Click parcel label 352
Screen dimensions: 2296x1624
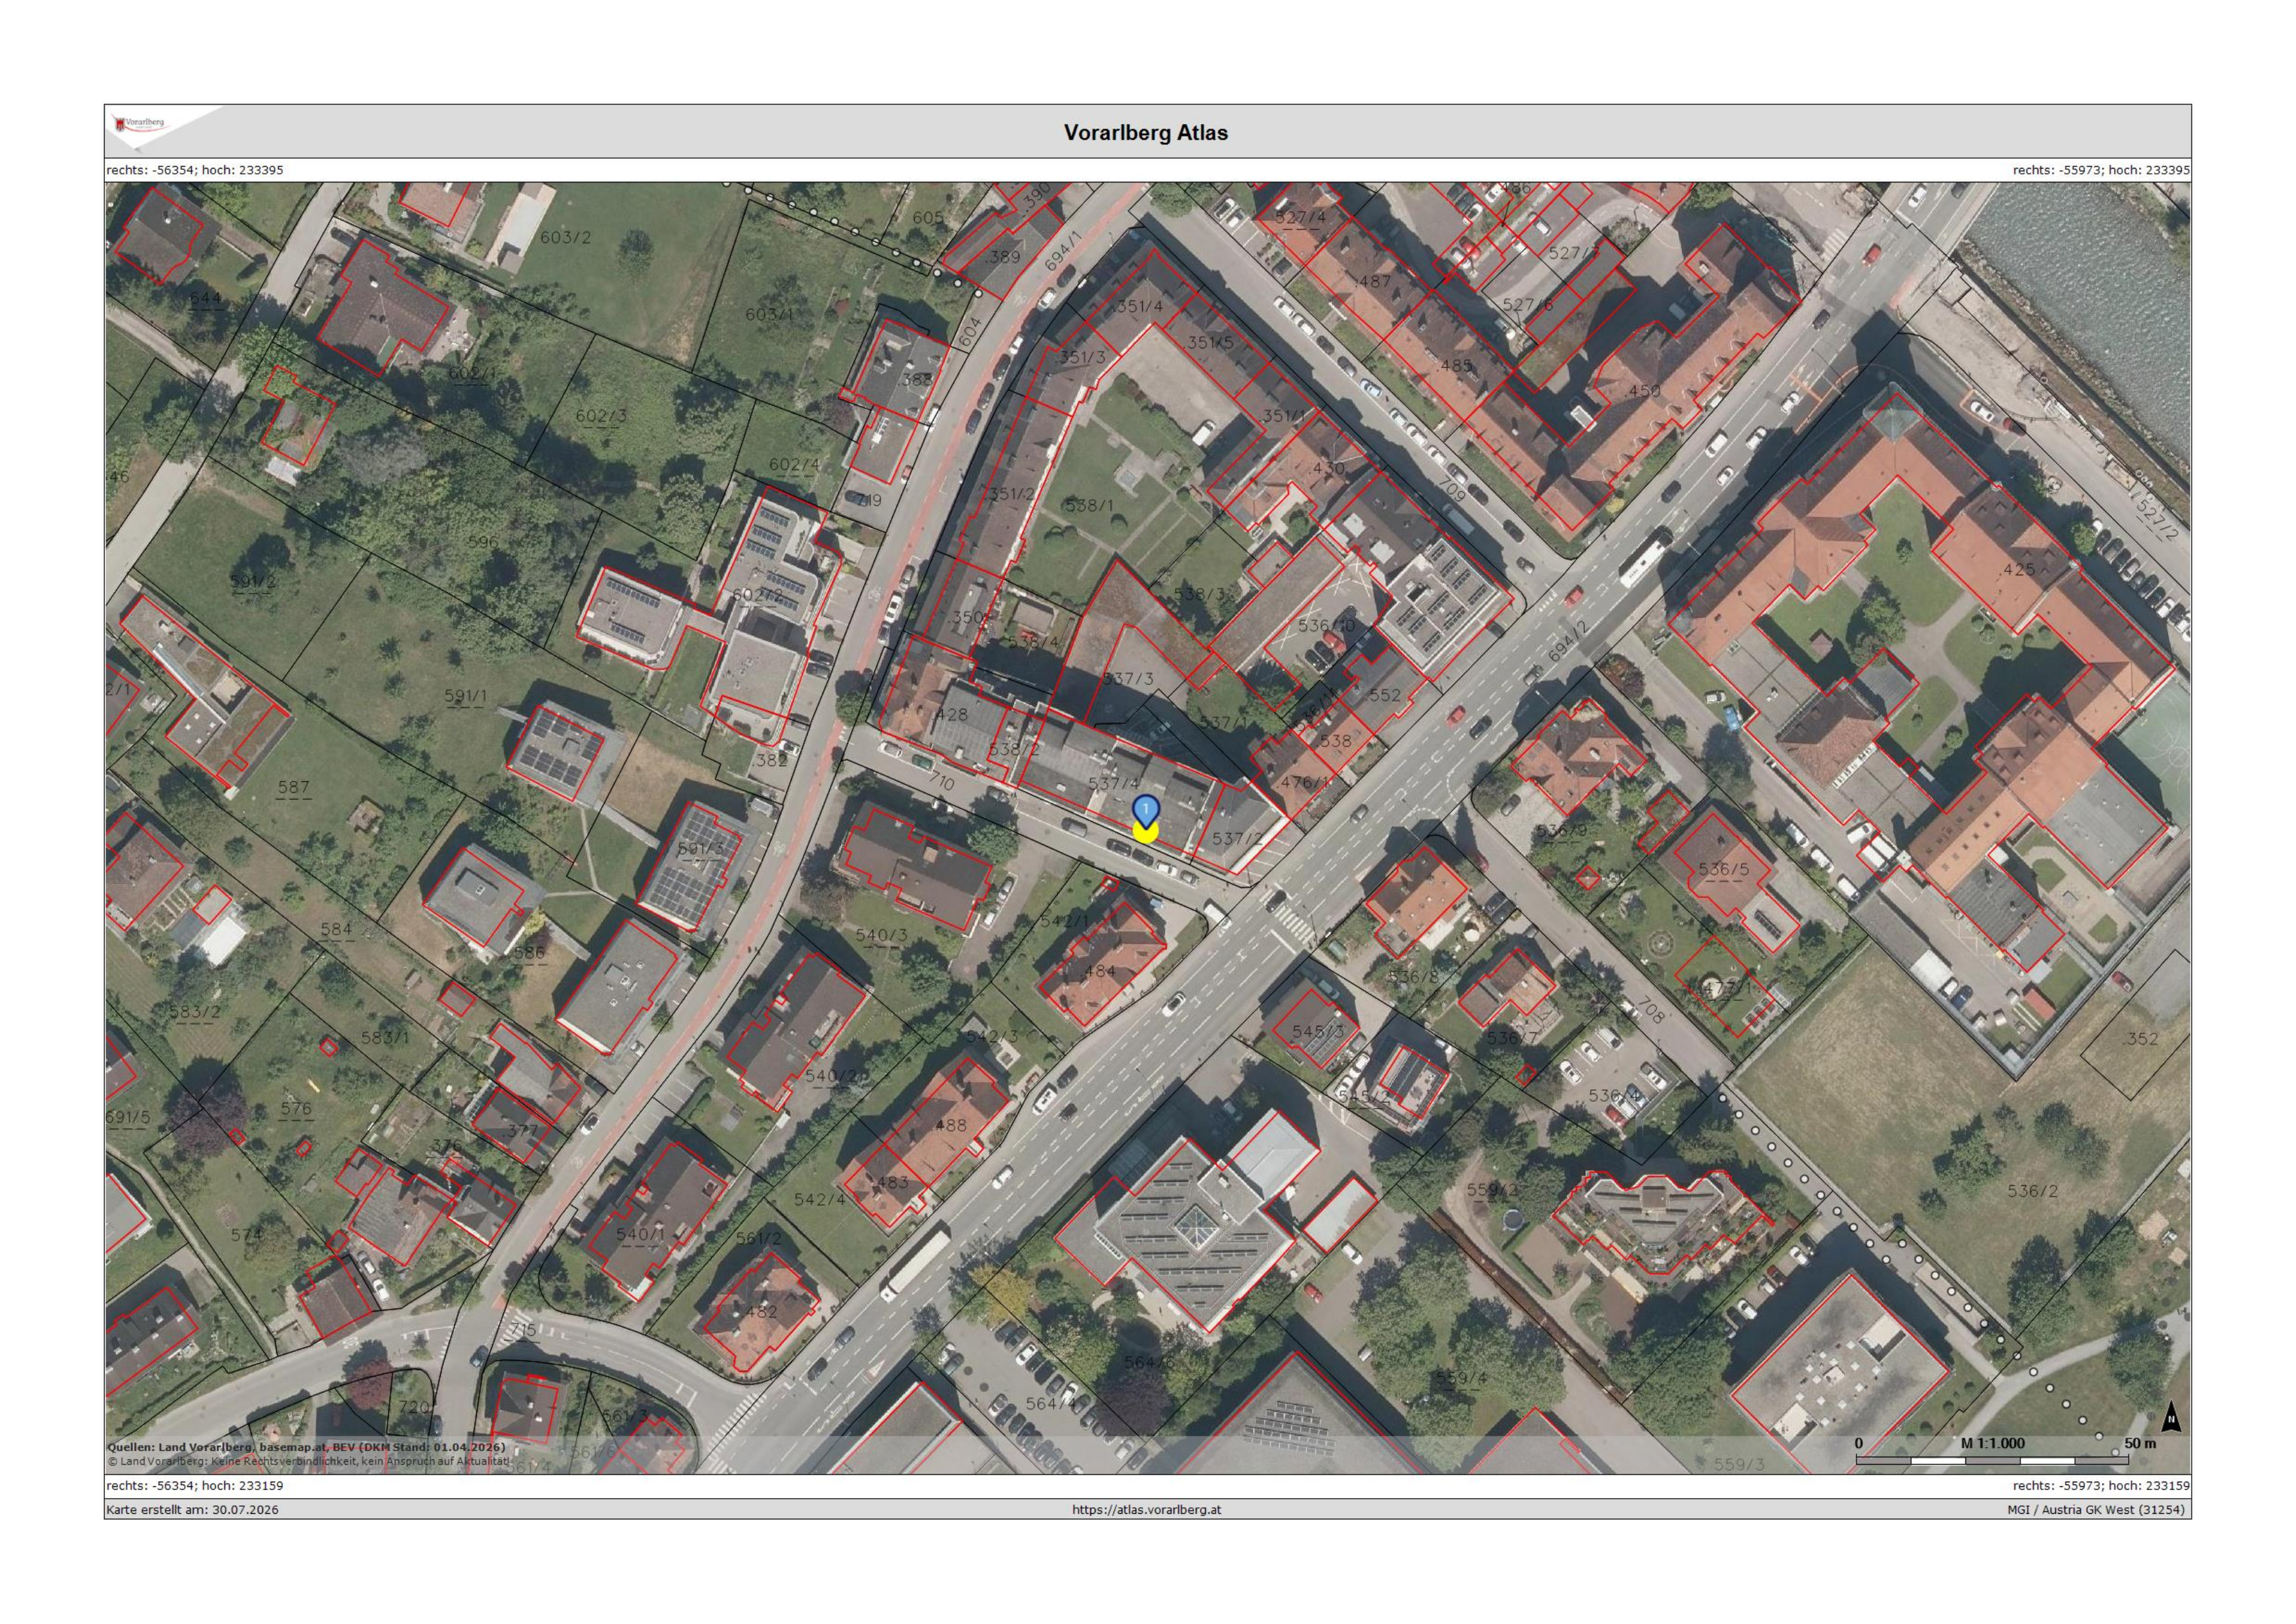coord(2141,1039)
